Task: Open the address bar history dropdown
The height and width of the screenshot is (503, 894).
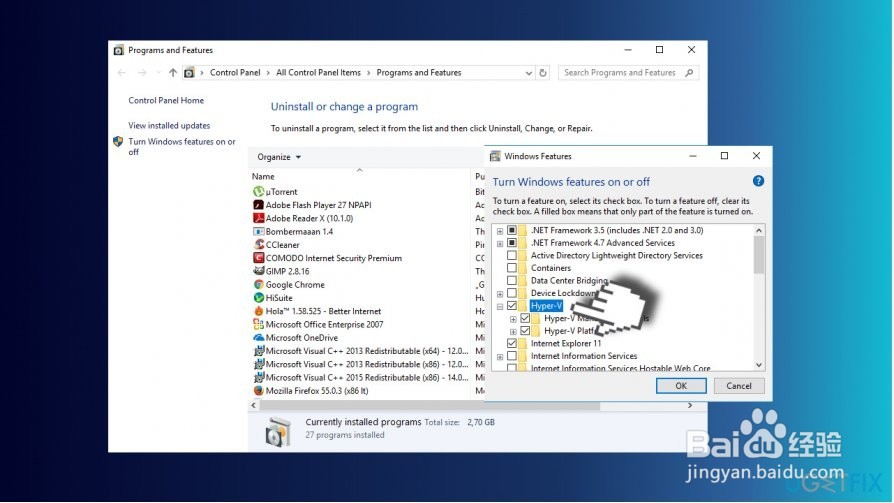Action: click(x=529, y=73)
